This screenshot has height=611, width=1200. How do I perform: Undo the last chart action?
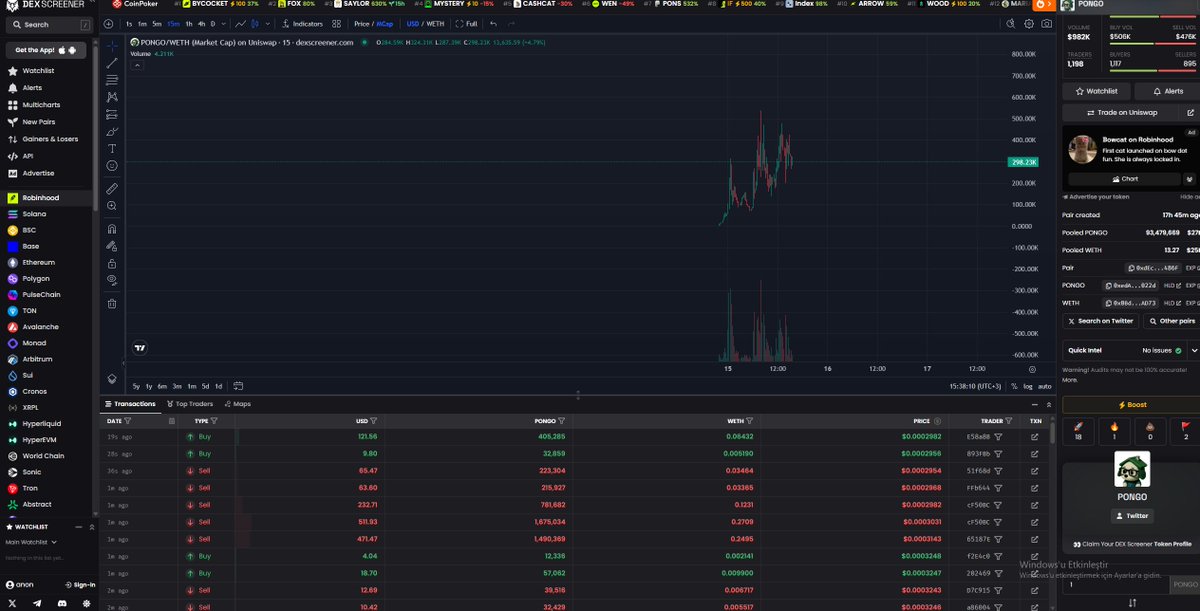pos(493,23)
